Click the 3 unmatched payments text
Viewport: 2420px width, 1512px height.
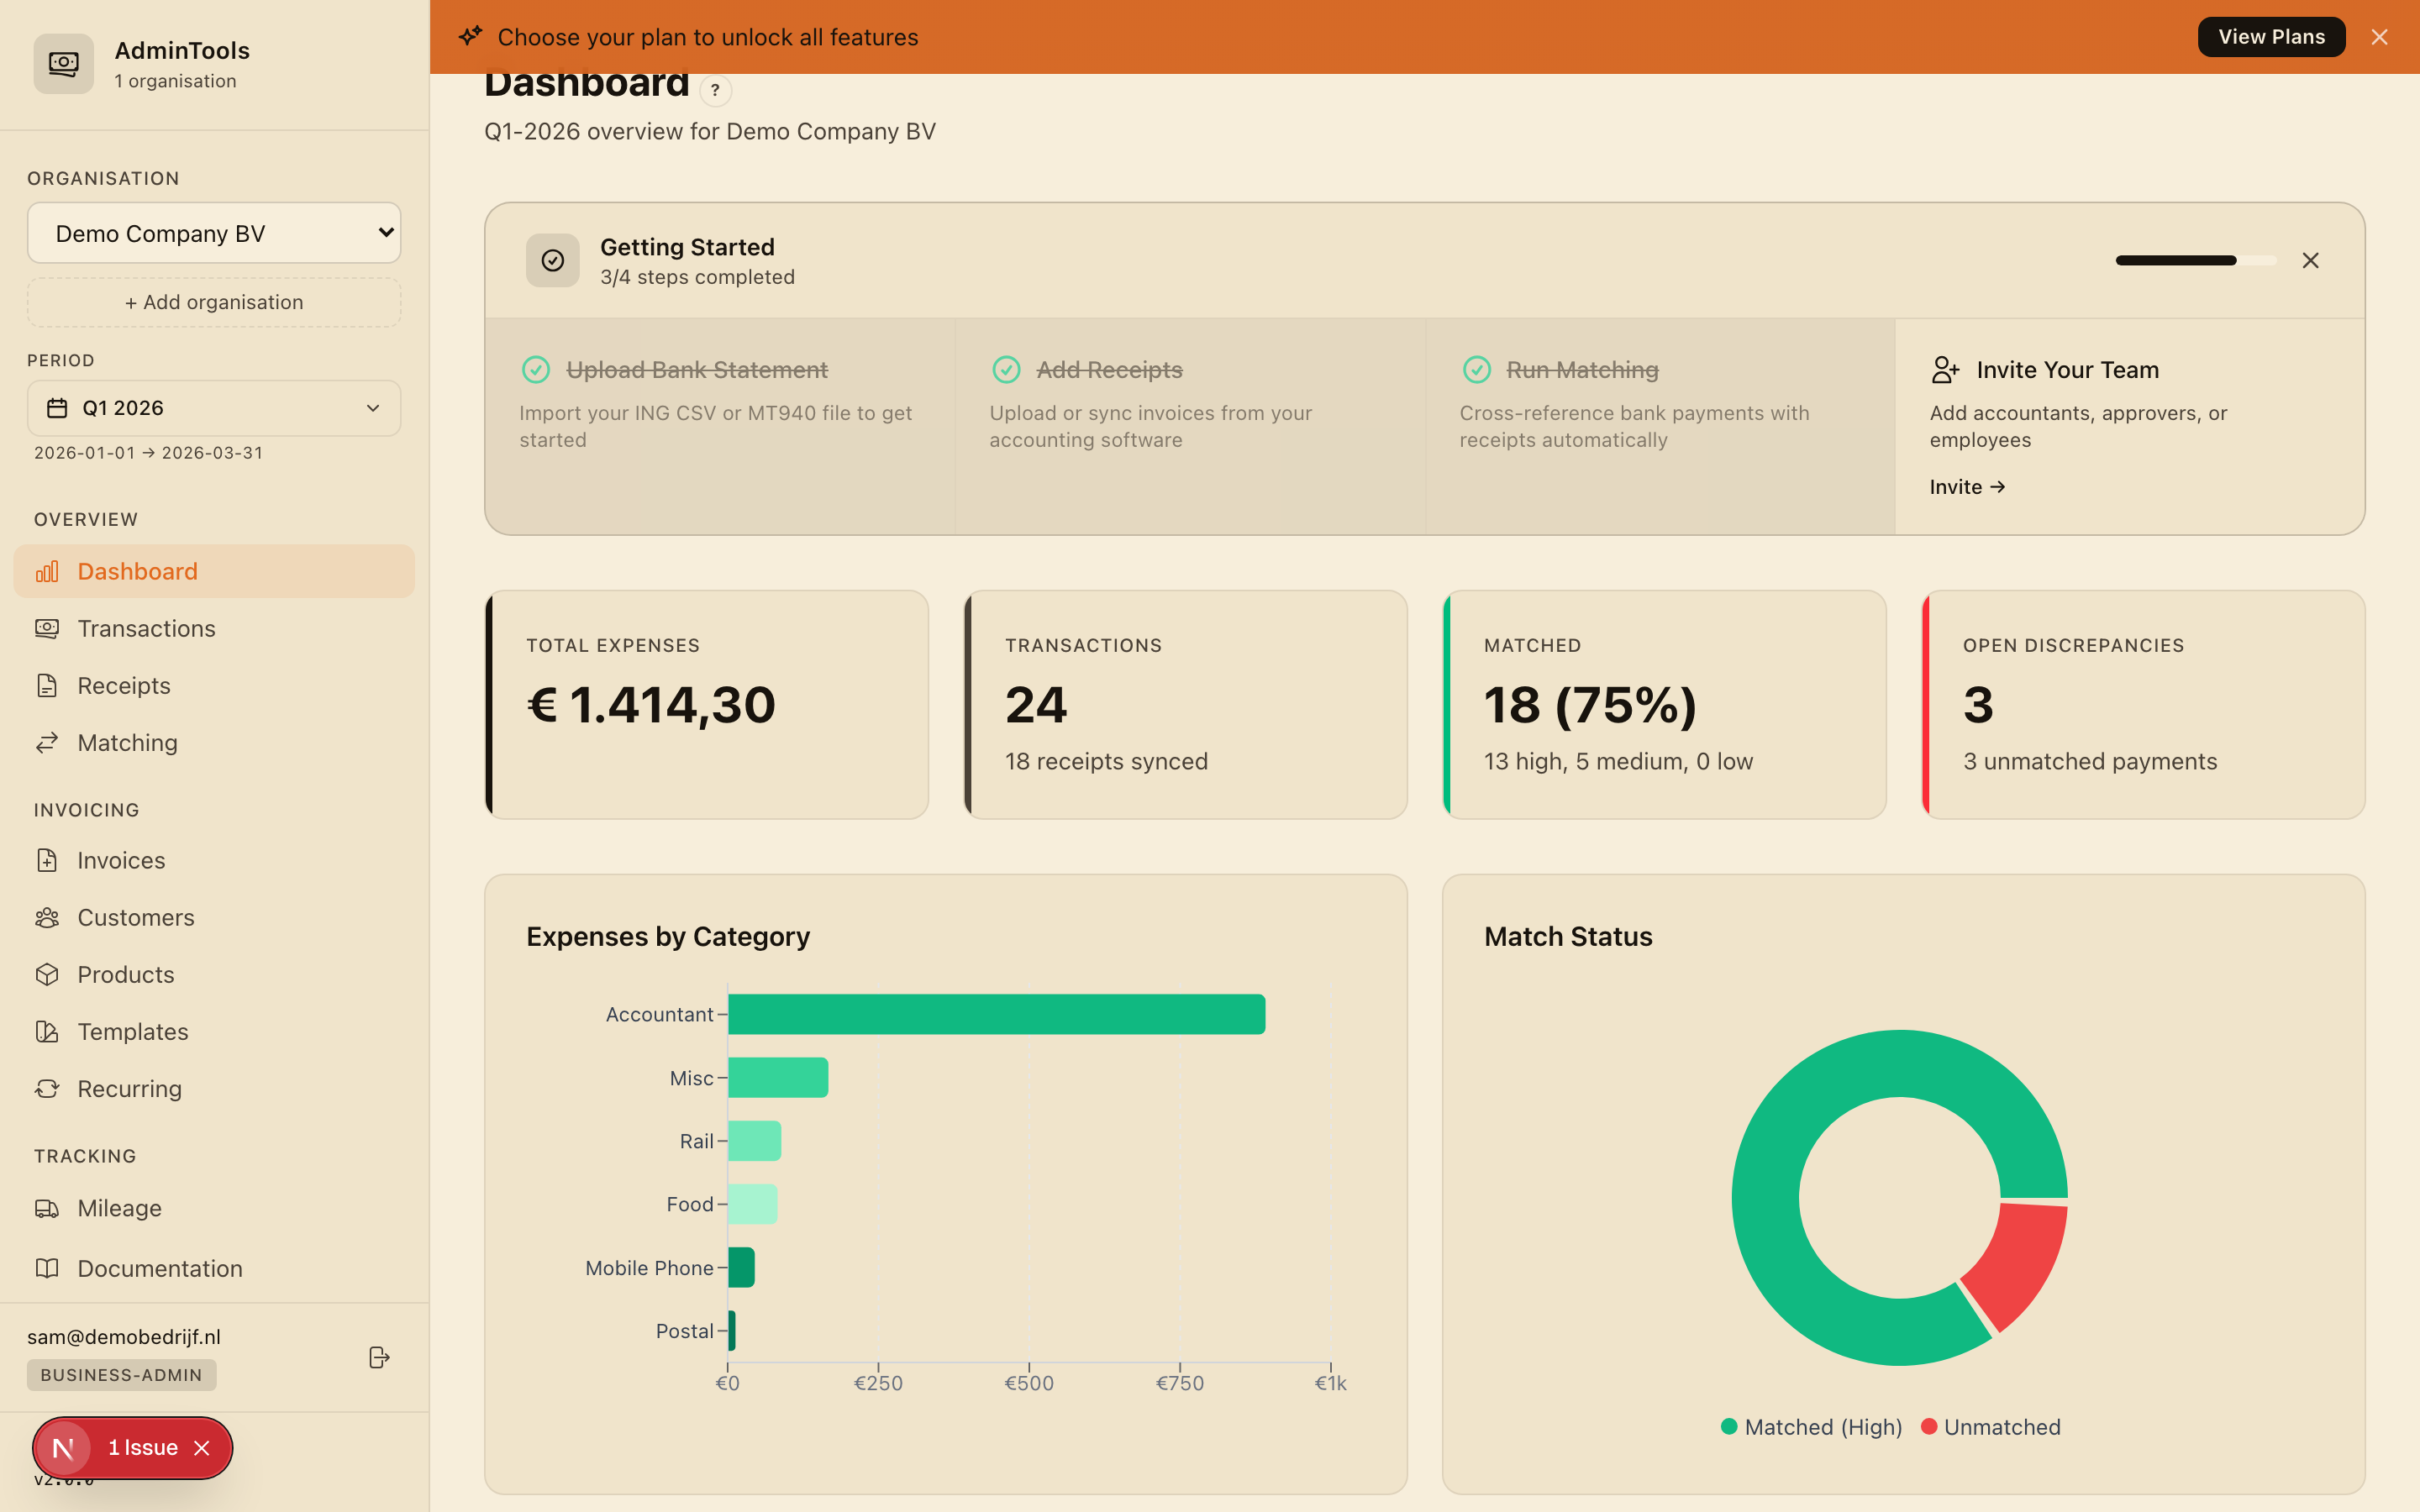click(x=2090, y=761)
